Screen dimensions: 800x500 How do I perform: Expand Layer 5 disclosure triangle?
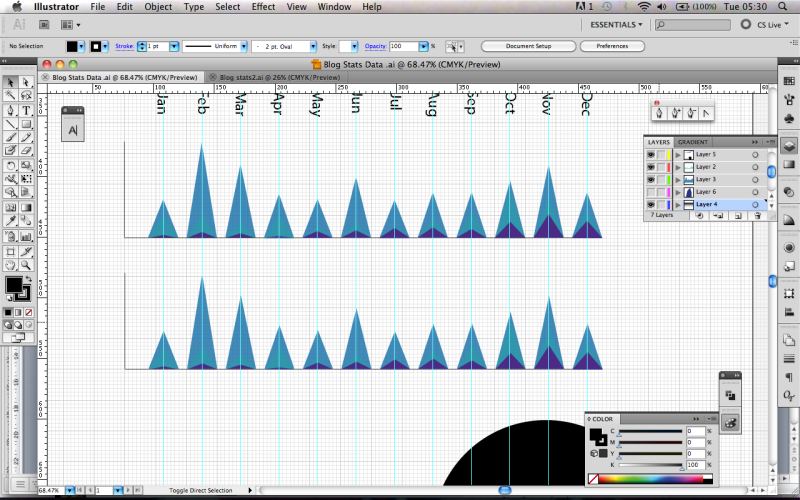pyautogui.click(x=678, y=155)
